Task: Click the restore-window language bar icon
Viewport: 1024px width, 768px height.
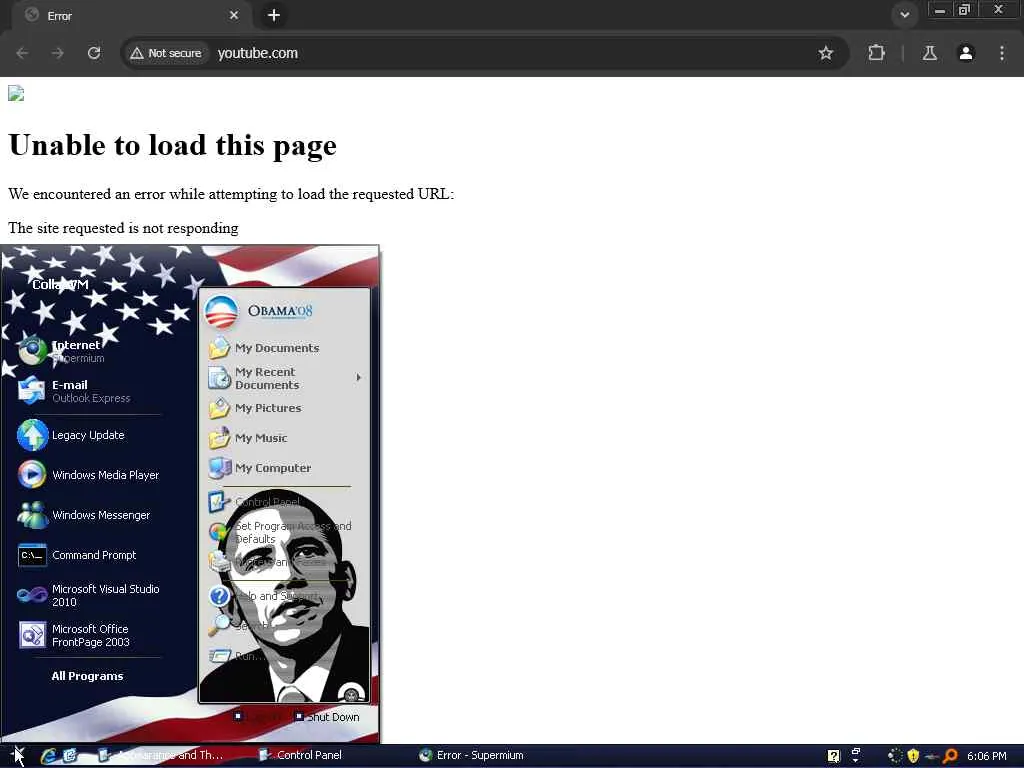Action: [856, 752]
